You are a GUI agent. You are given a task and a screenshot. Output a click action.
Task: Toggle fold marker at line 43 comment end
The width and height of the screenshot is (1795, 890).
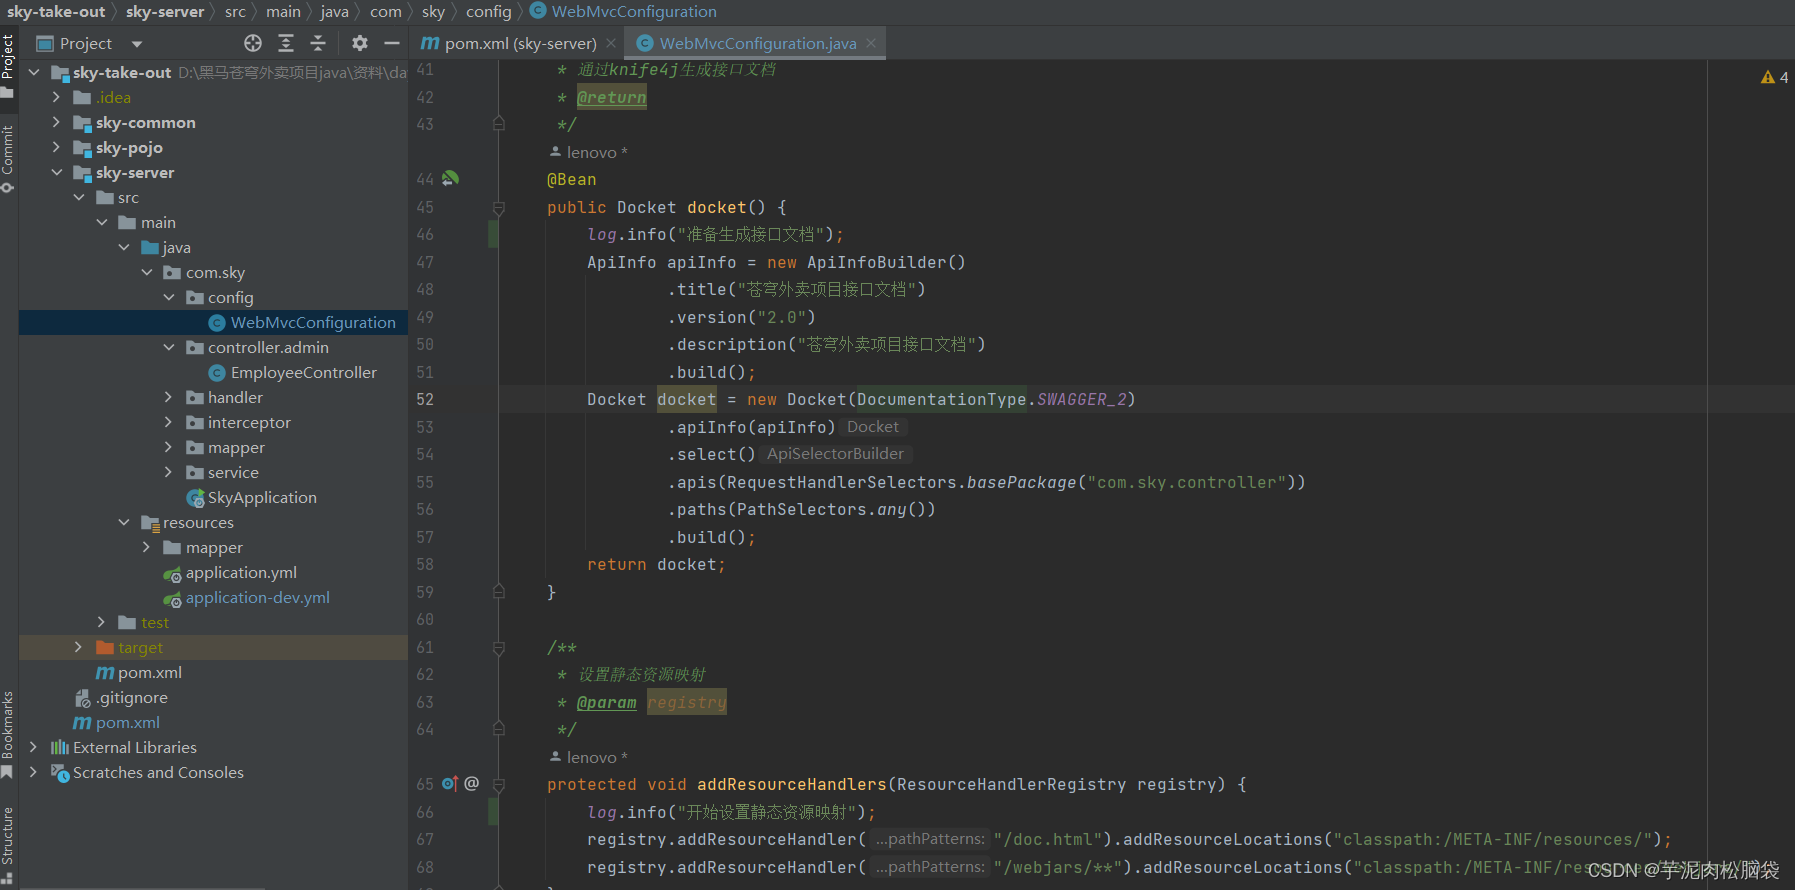pos(499,124)
